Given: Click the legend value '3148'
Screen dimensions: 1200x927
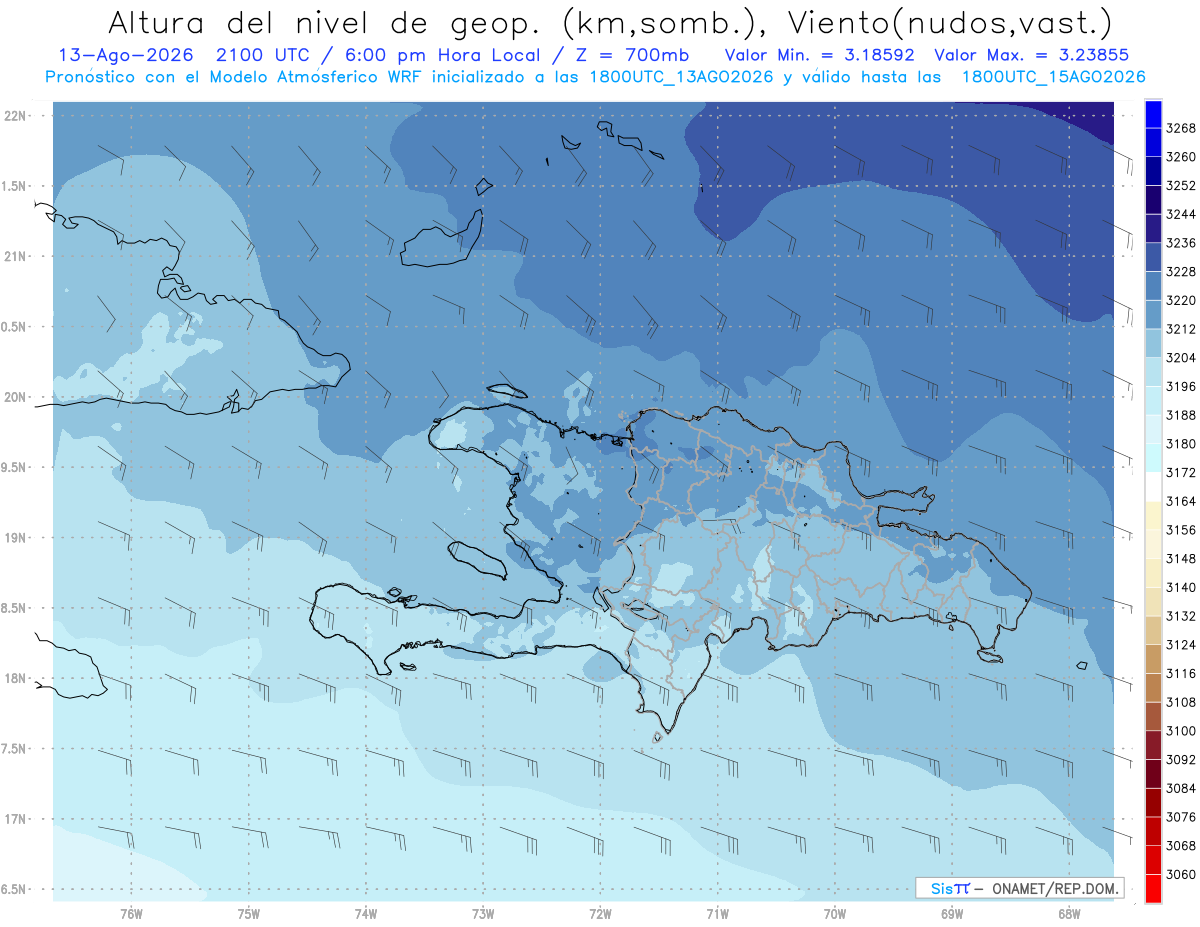Looking at the screenshot, I should point(1180,559).
